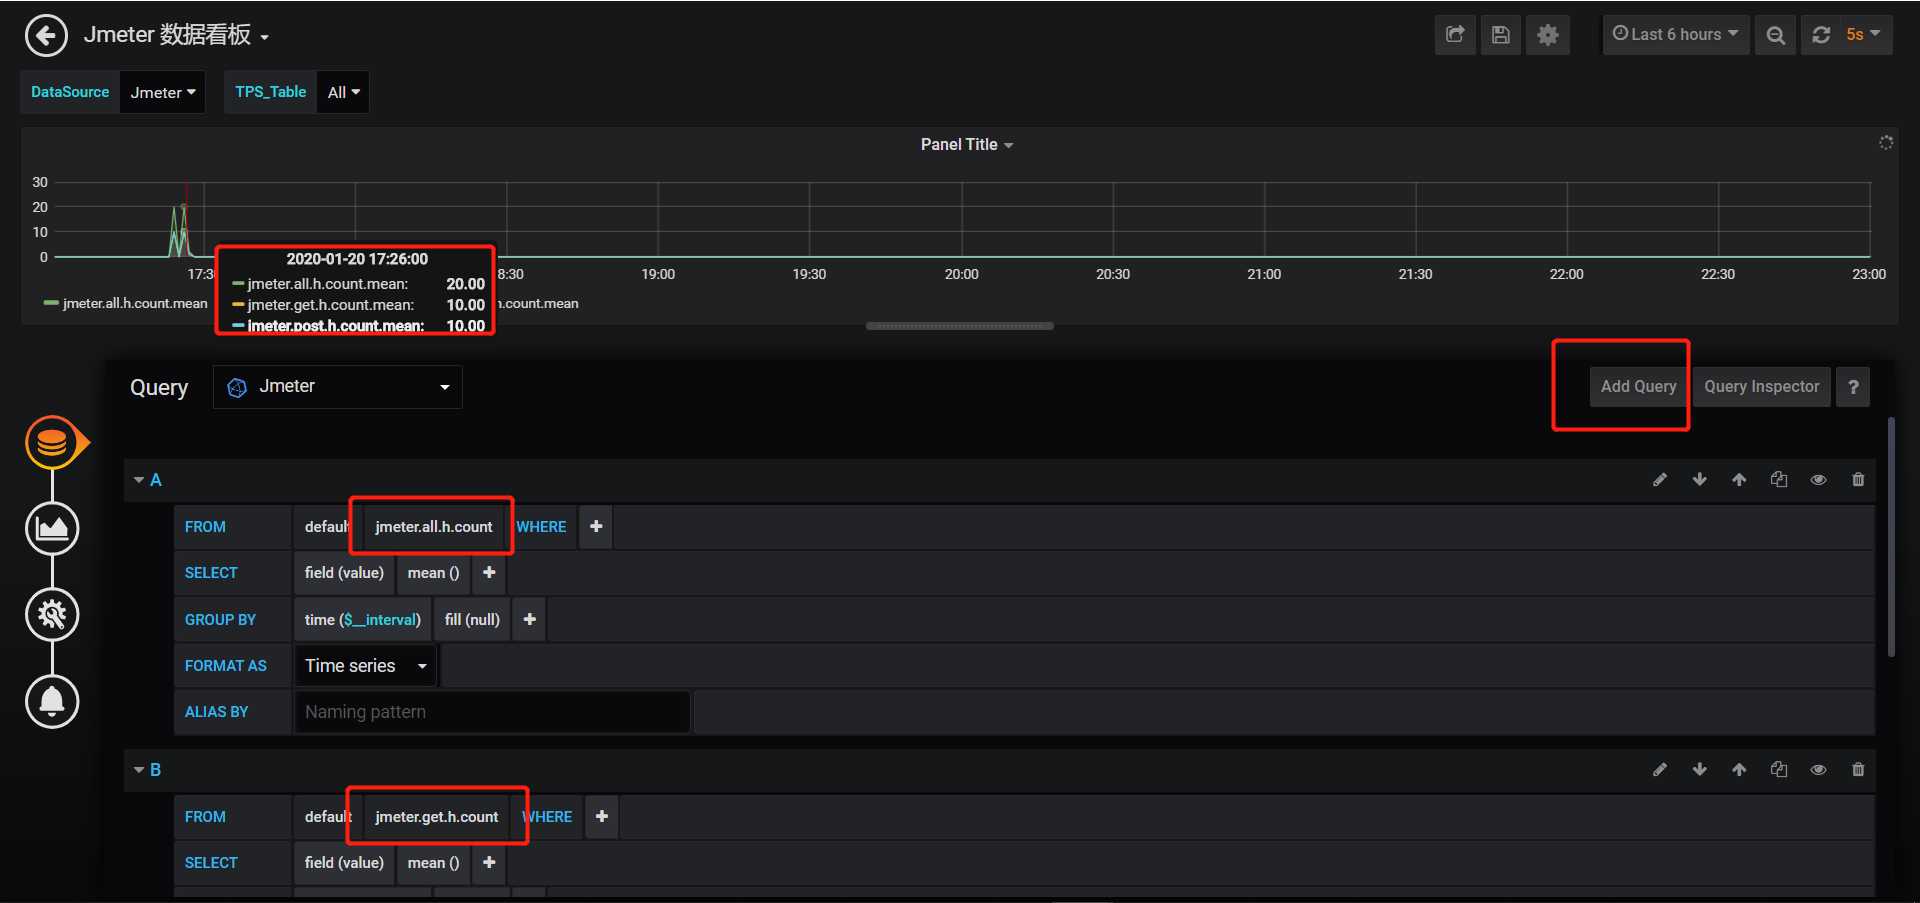Move query A up
Image resolution: width=1920 pixels, height=903 pixels.
[x=1740, y=480]
